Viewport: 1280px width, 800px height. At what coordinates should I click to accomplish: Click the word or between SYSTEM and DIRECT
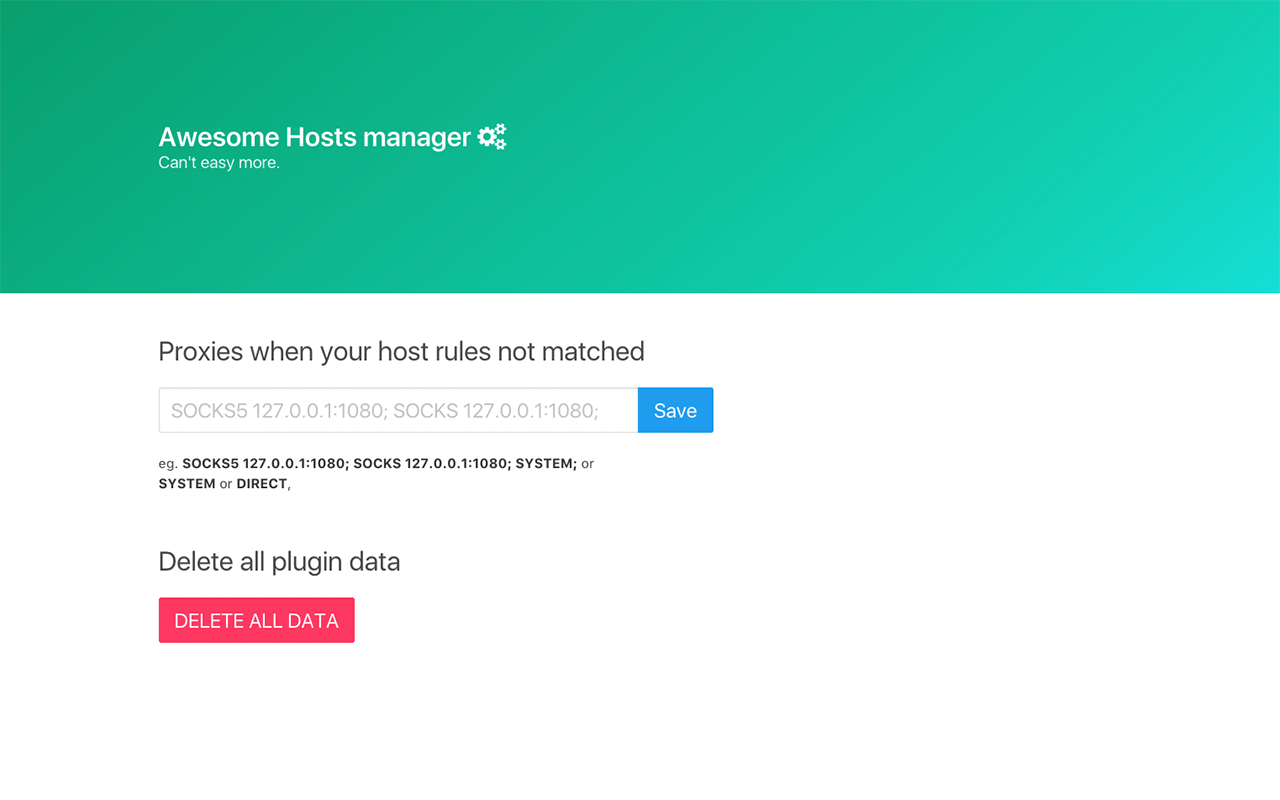tap(225, 483)
